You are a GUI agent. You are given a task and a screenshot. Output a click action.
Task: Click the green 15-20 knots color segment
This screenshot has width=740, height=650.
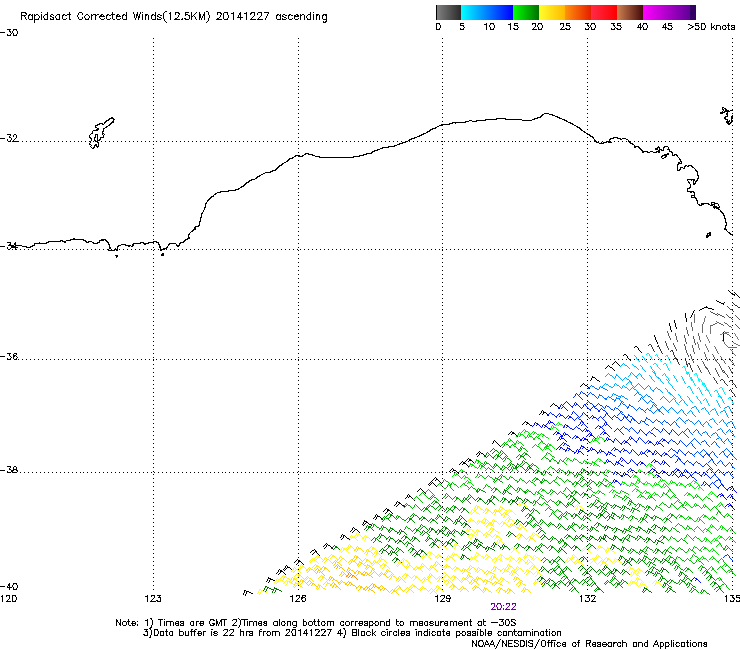tap(526, 12)
